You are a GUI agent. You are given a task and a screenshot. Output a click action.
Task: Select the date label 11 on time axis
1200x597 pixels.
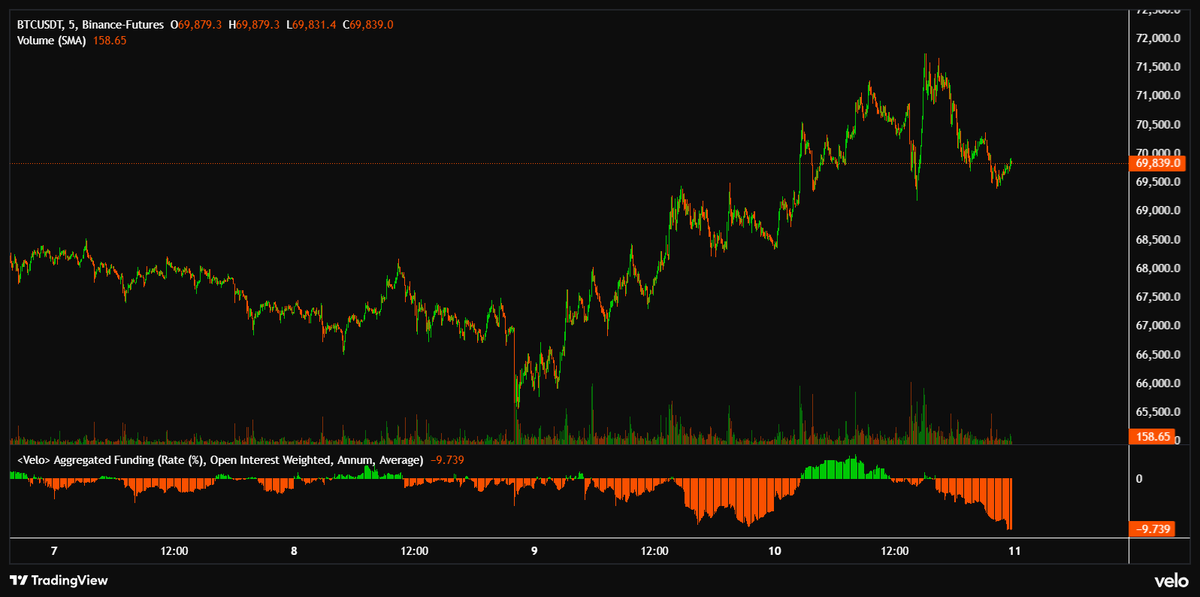point(1013,551)
